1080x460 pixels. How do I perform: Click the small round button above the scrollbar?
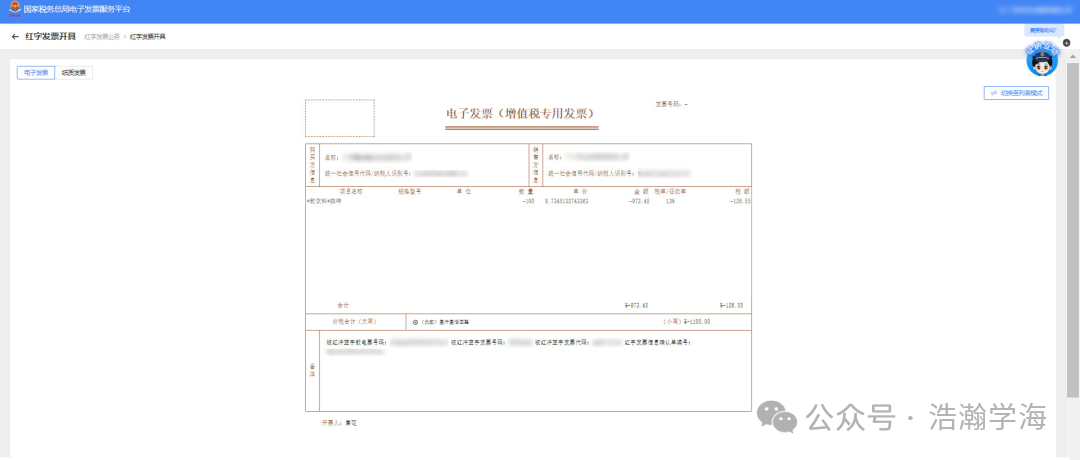1066,43
